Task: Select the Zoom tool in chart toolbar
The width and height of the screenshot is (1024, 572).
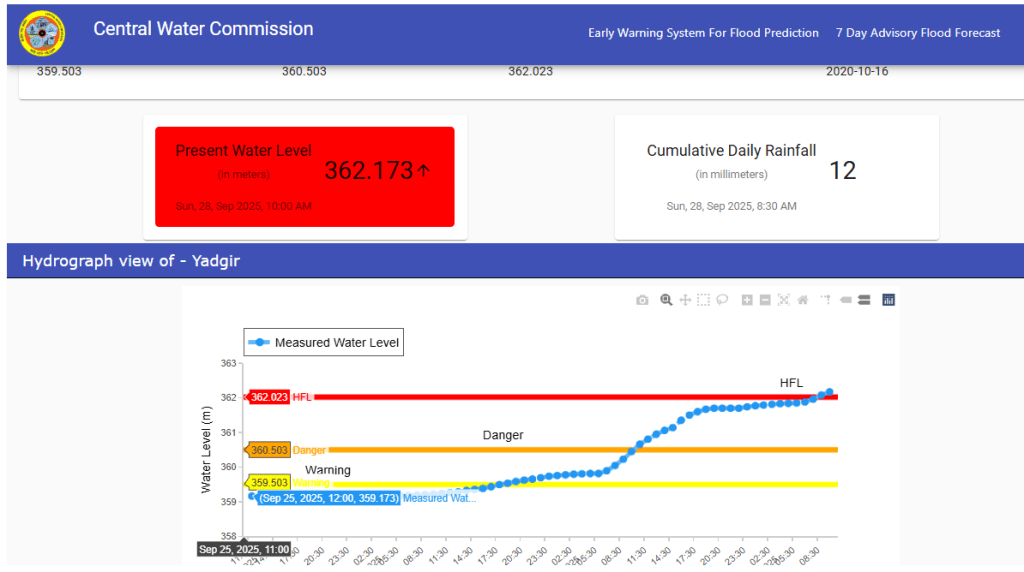Action: pos(666,300)
